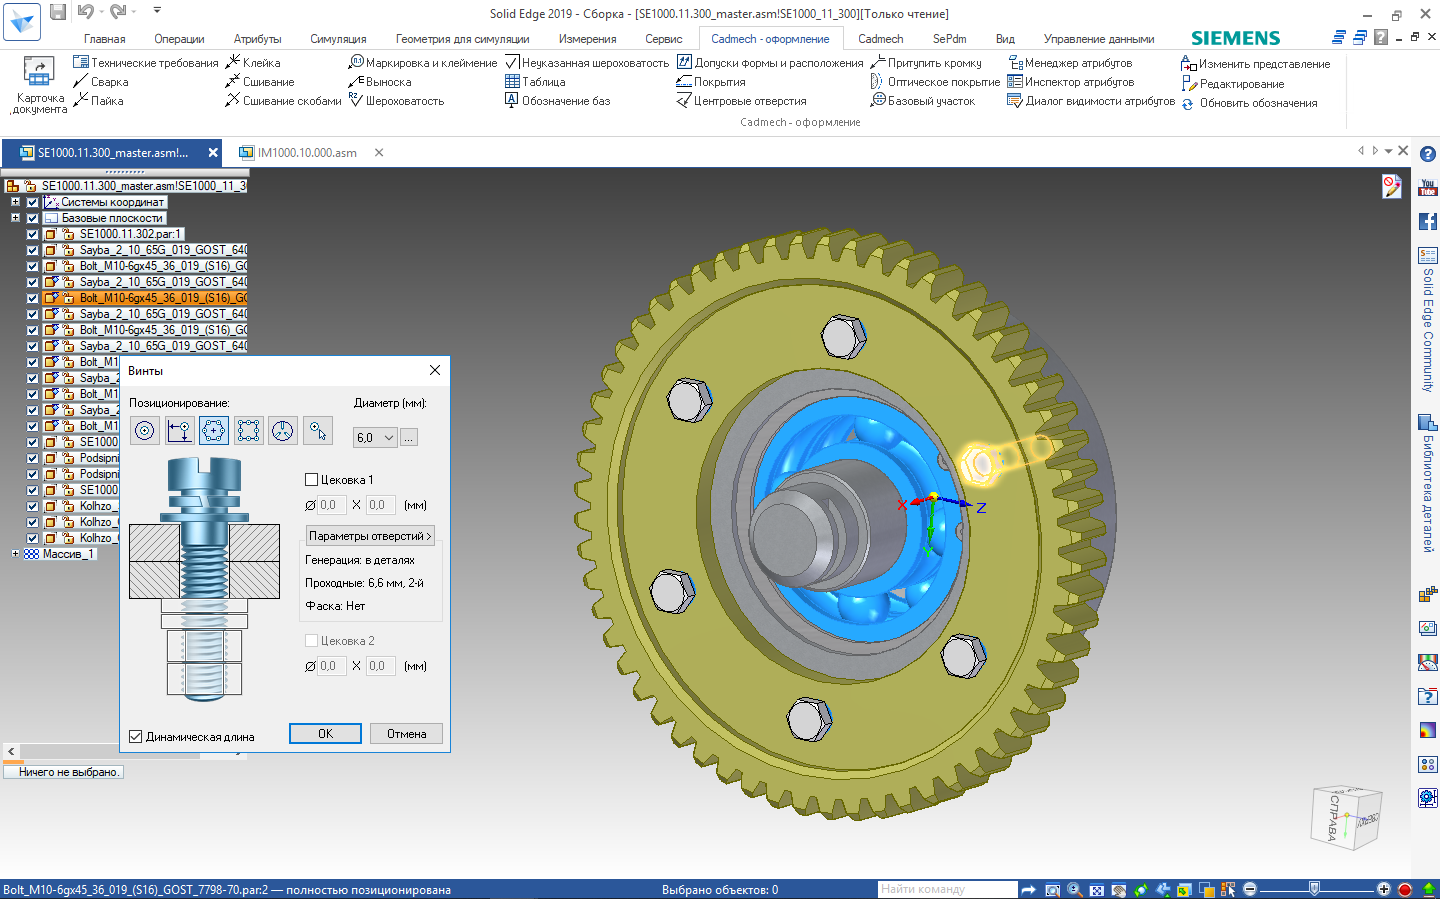Uncheck Динамическая длина option
The height and width of the screenshot is (899, 1440).
coord(136,737)
